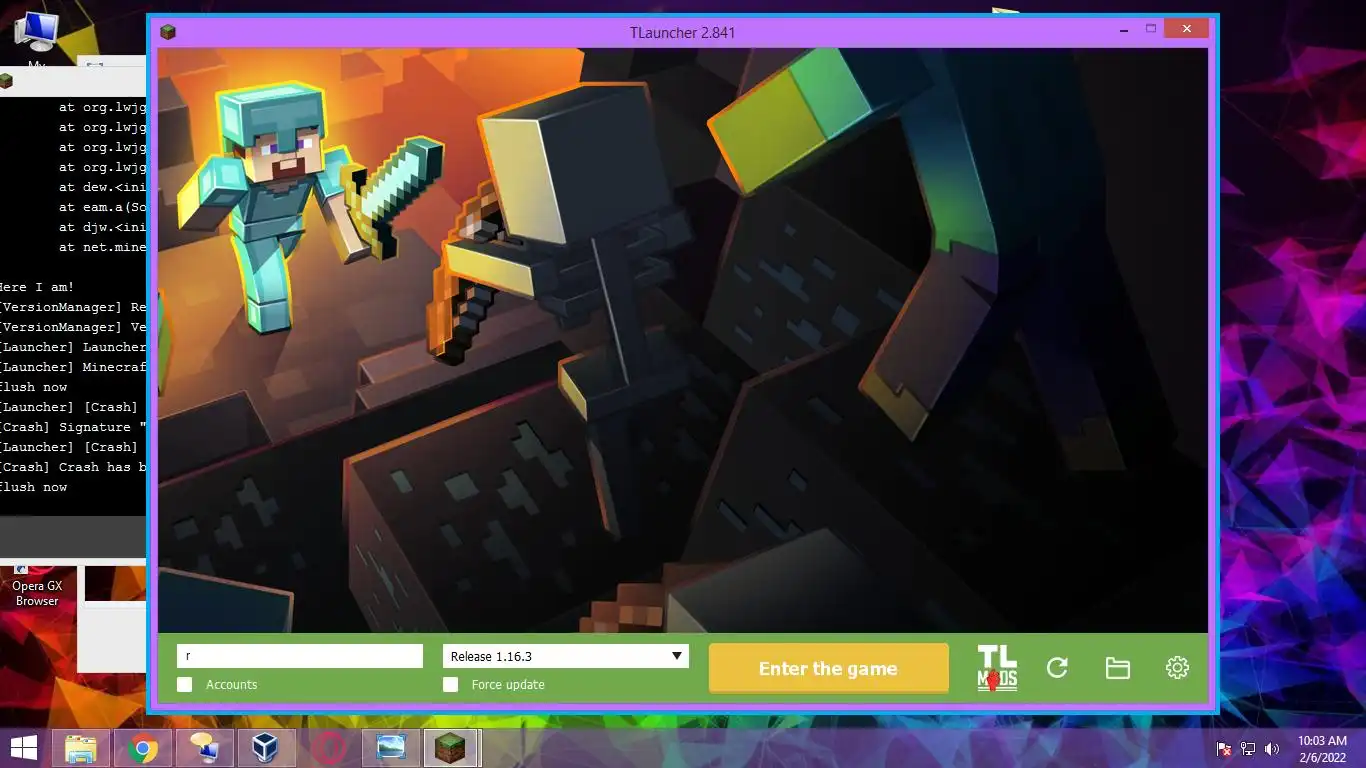Open the photo viewer taskbar icon
Screen dimensions: 1366x768
coord(390,748)
